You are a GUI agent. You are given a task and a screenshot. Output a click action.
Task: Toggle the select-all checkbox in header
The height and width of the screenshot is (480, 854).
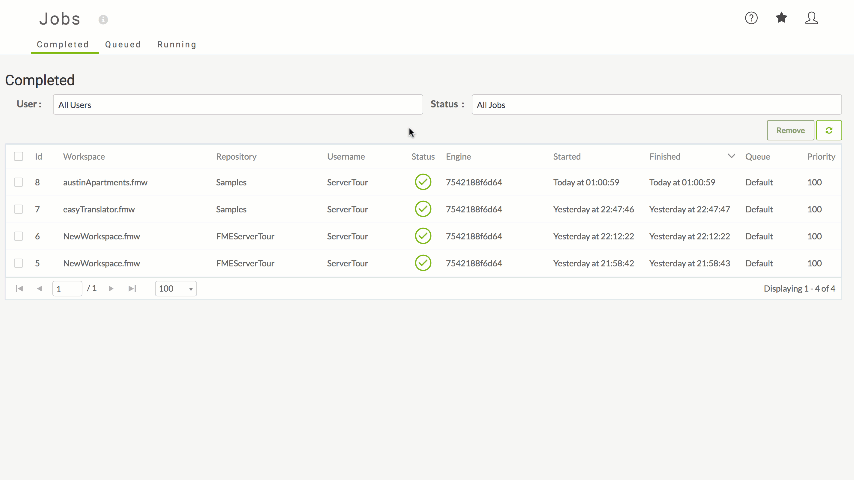19,156
